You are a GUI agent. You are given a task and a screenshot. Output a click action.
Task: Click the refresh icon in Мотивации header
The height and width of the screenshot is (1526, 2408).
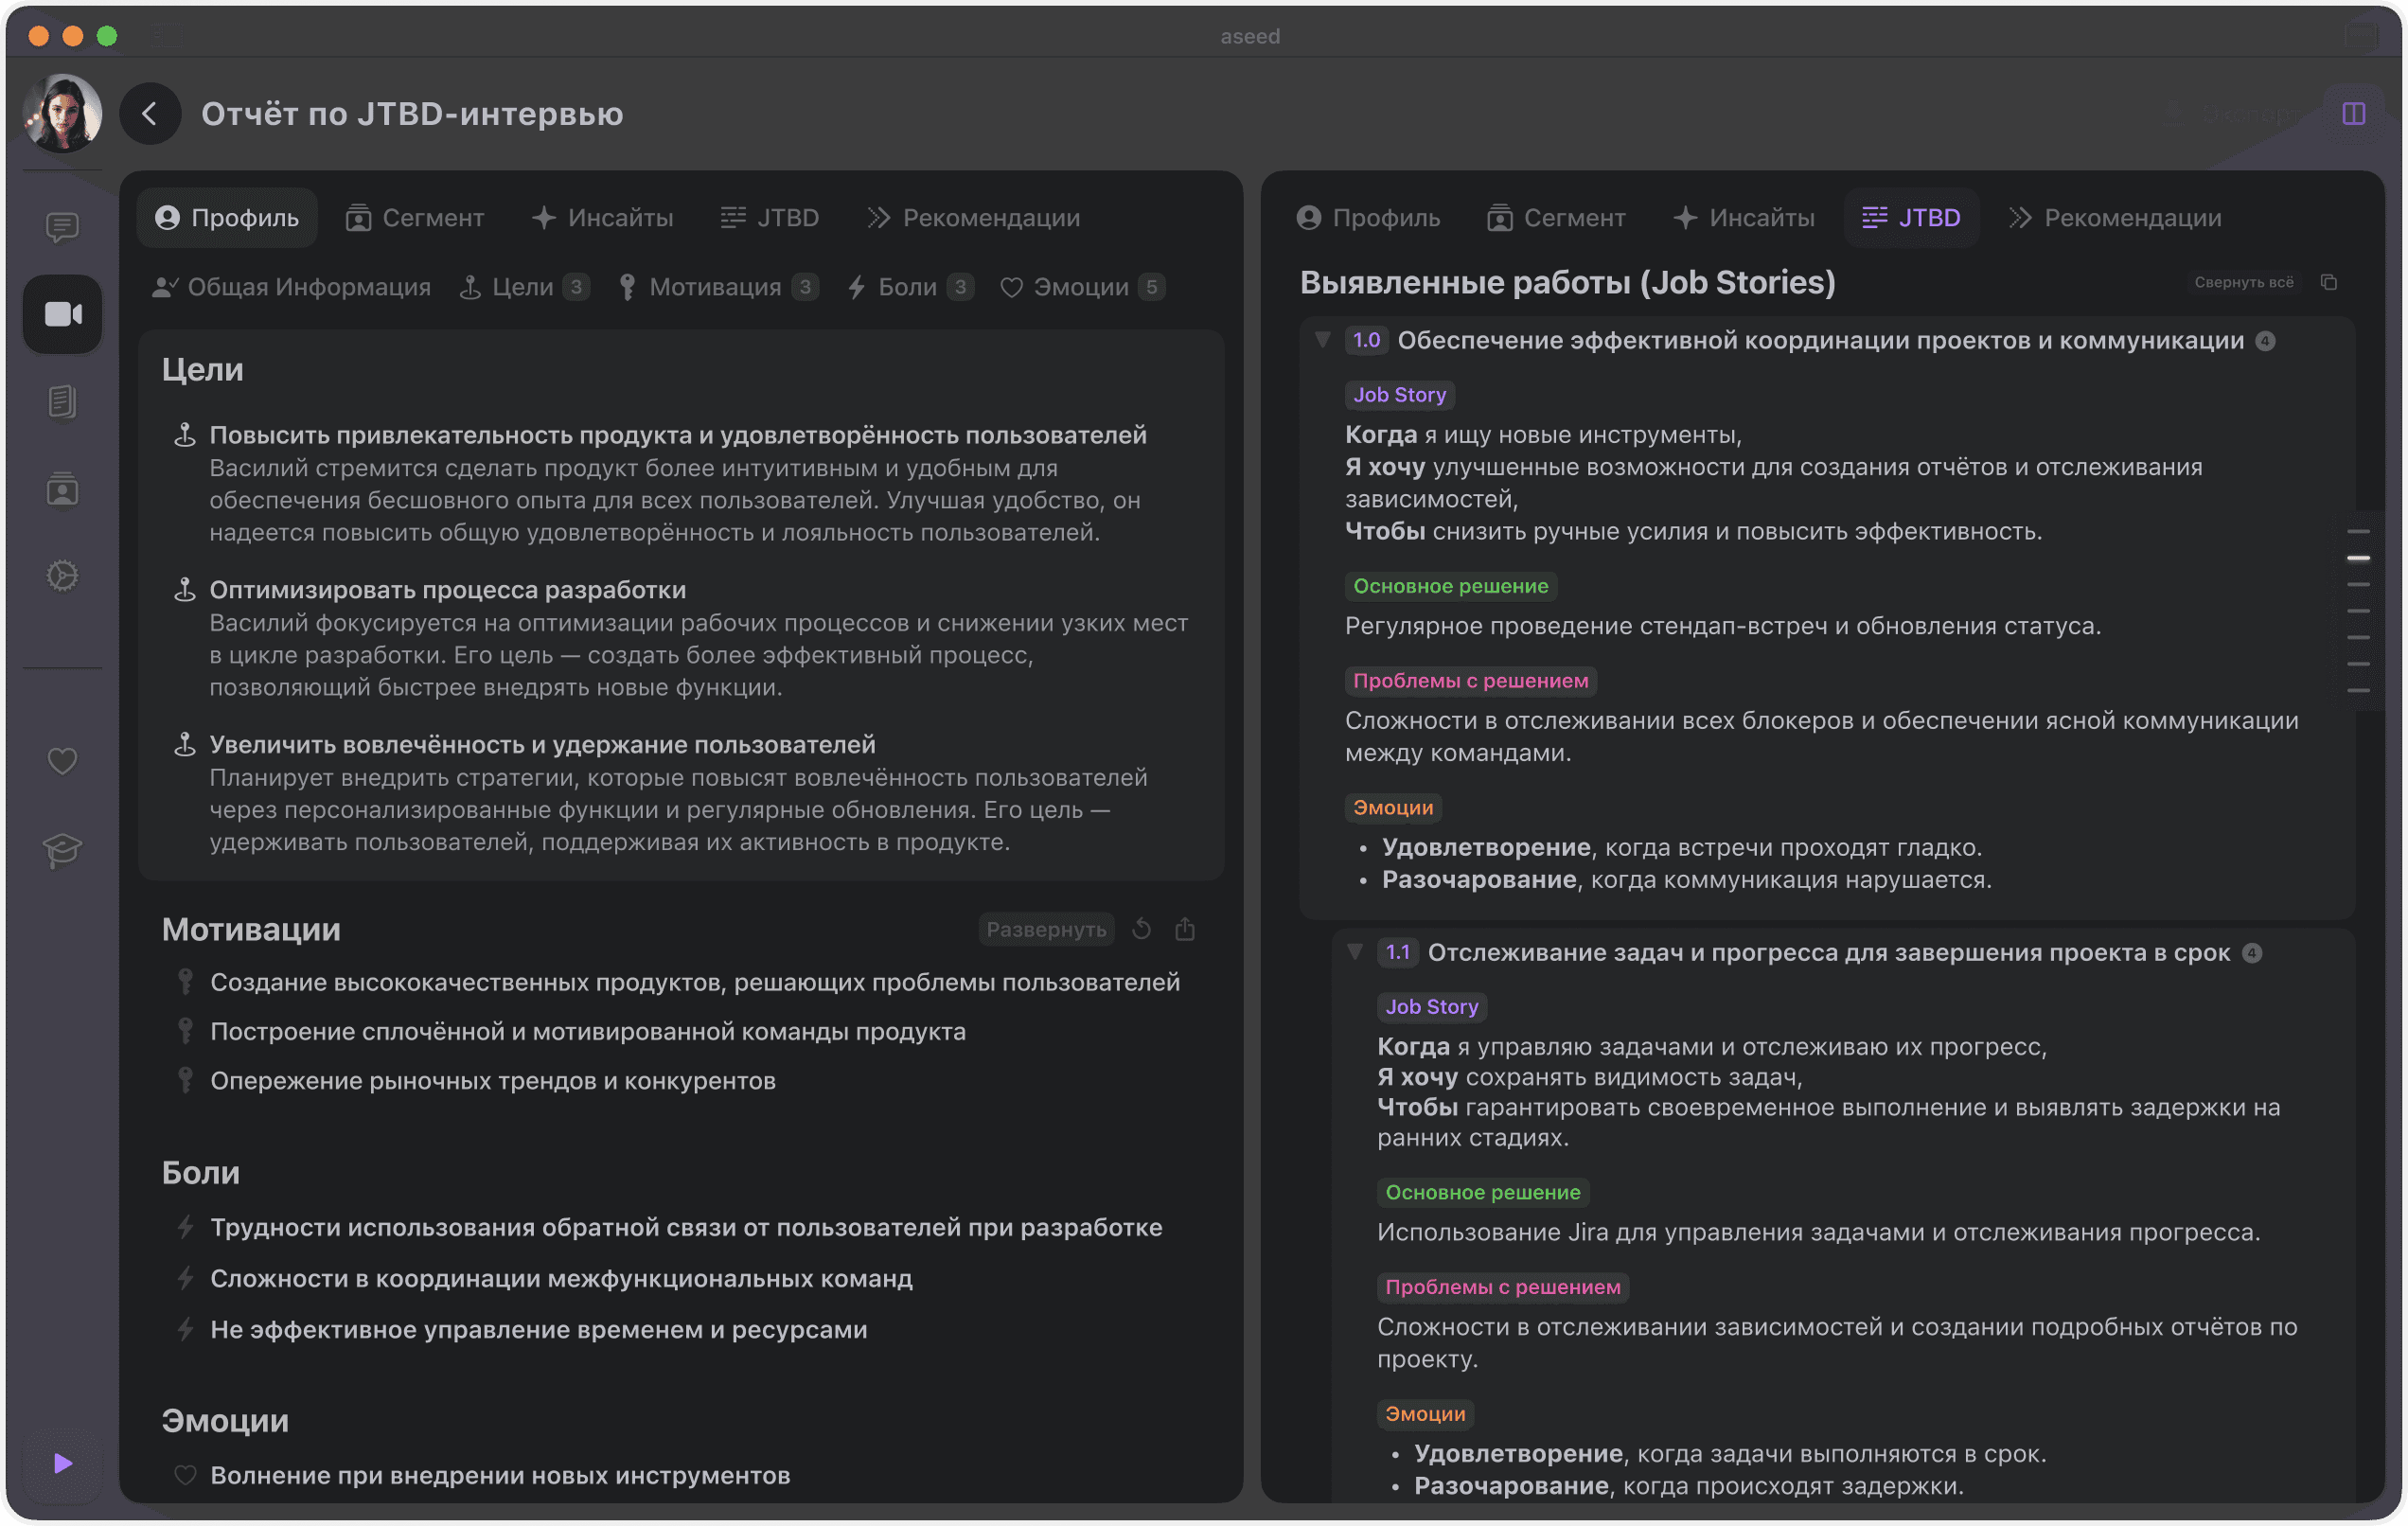click(1141, 929)
